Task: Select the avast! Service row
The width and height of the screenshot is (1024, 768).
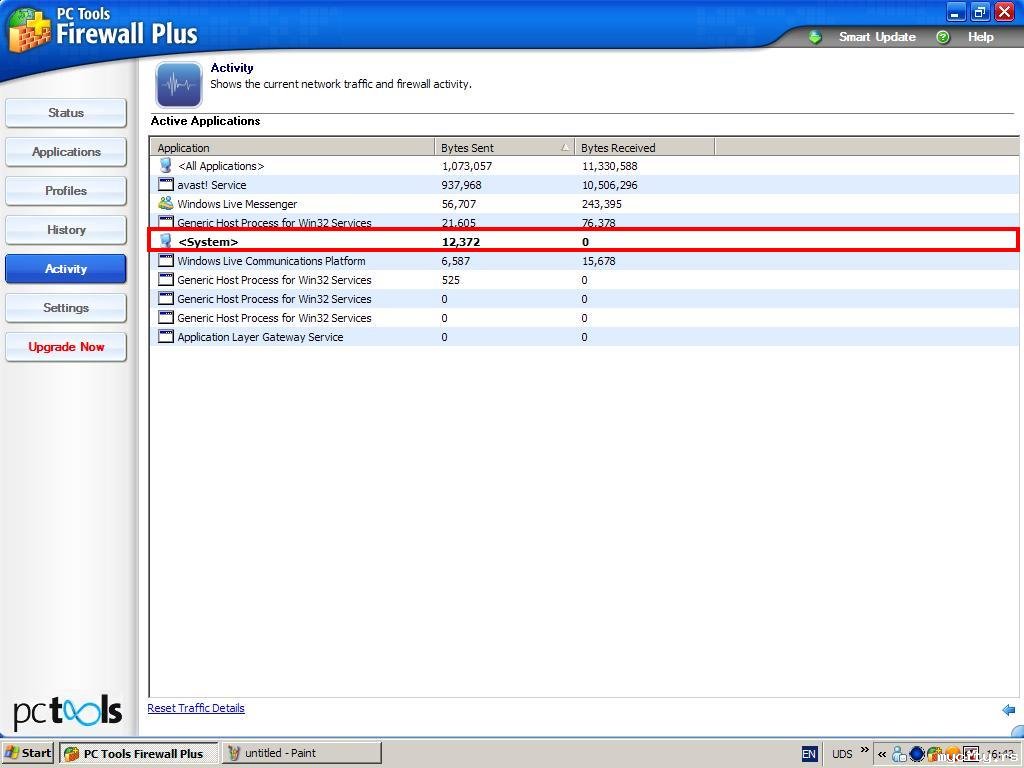Action: click(x=584, y=185)
